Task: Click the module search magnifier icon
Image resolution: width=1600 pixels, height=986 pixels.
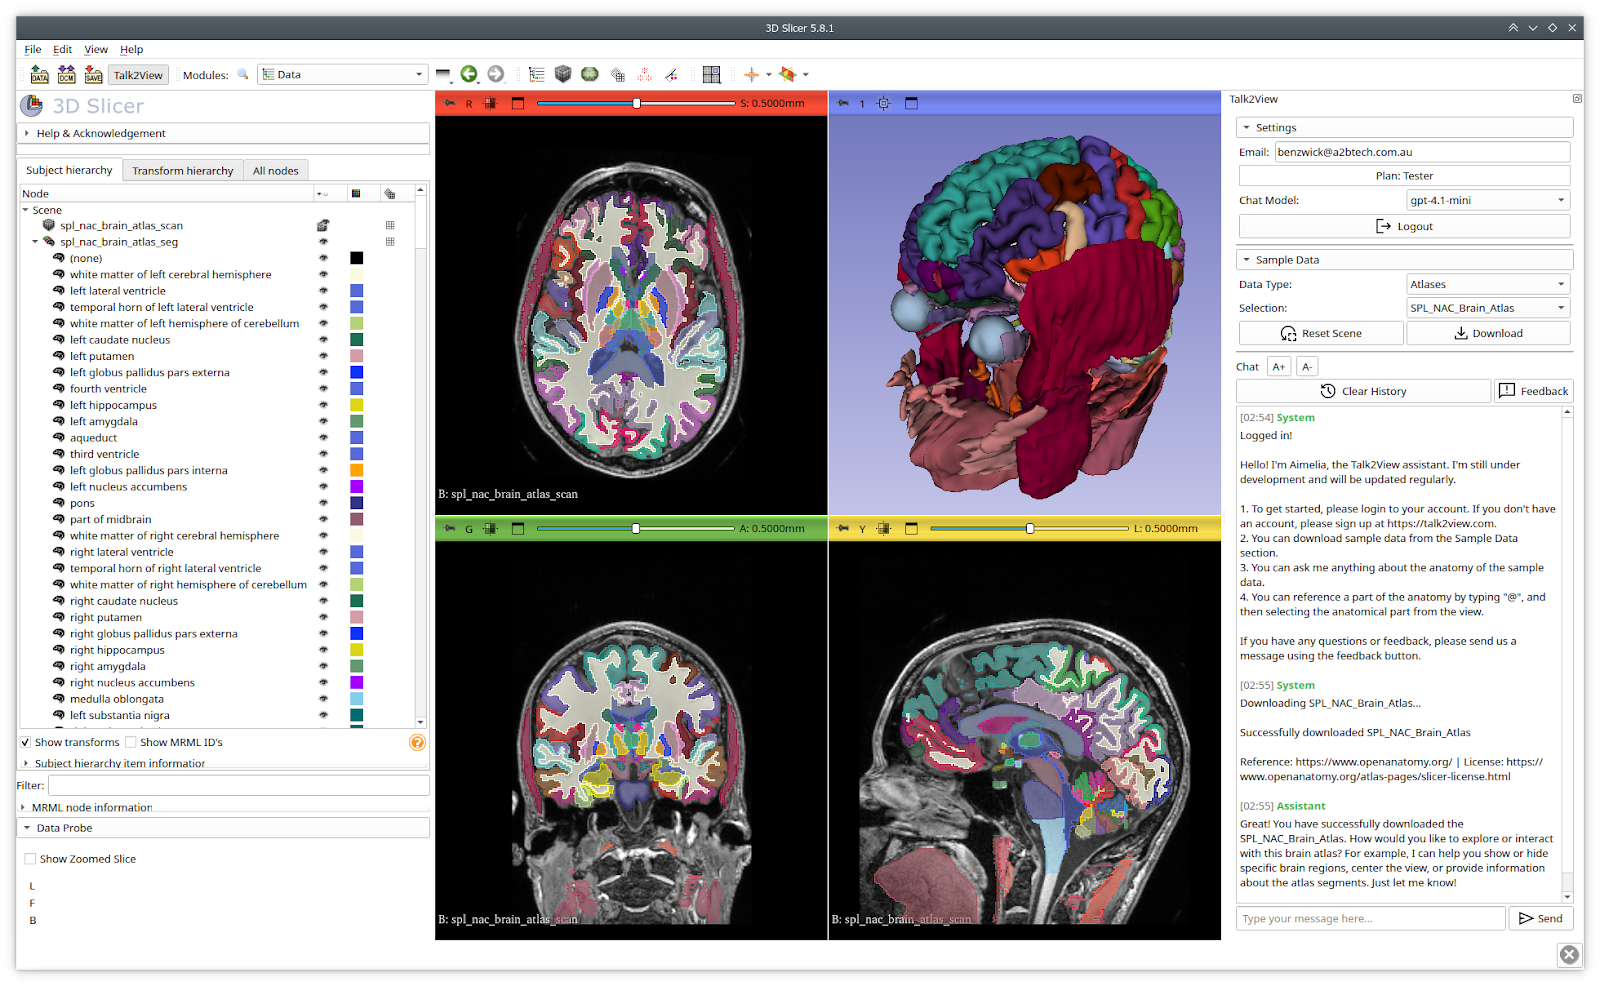Action: pyautogui.click(x=243, y=75)
